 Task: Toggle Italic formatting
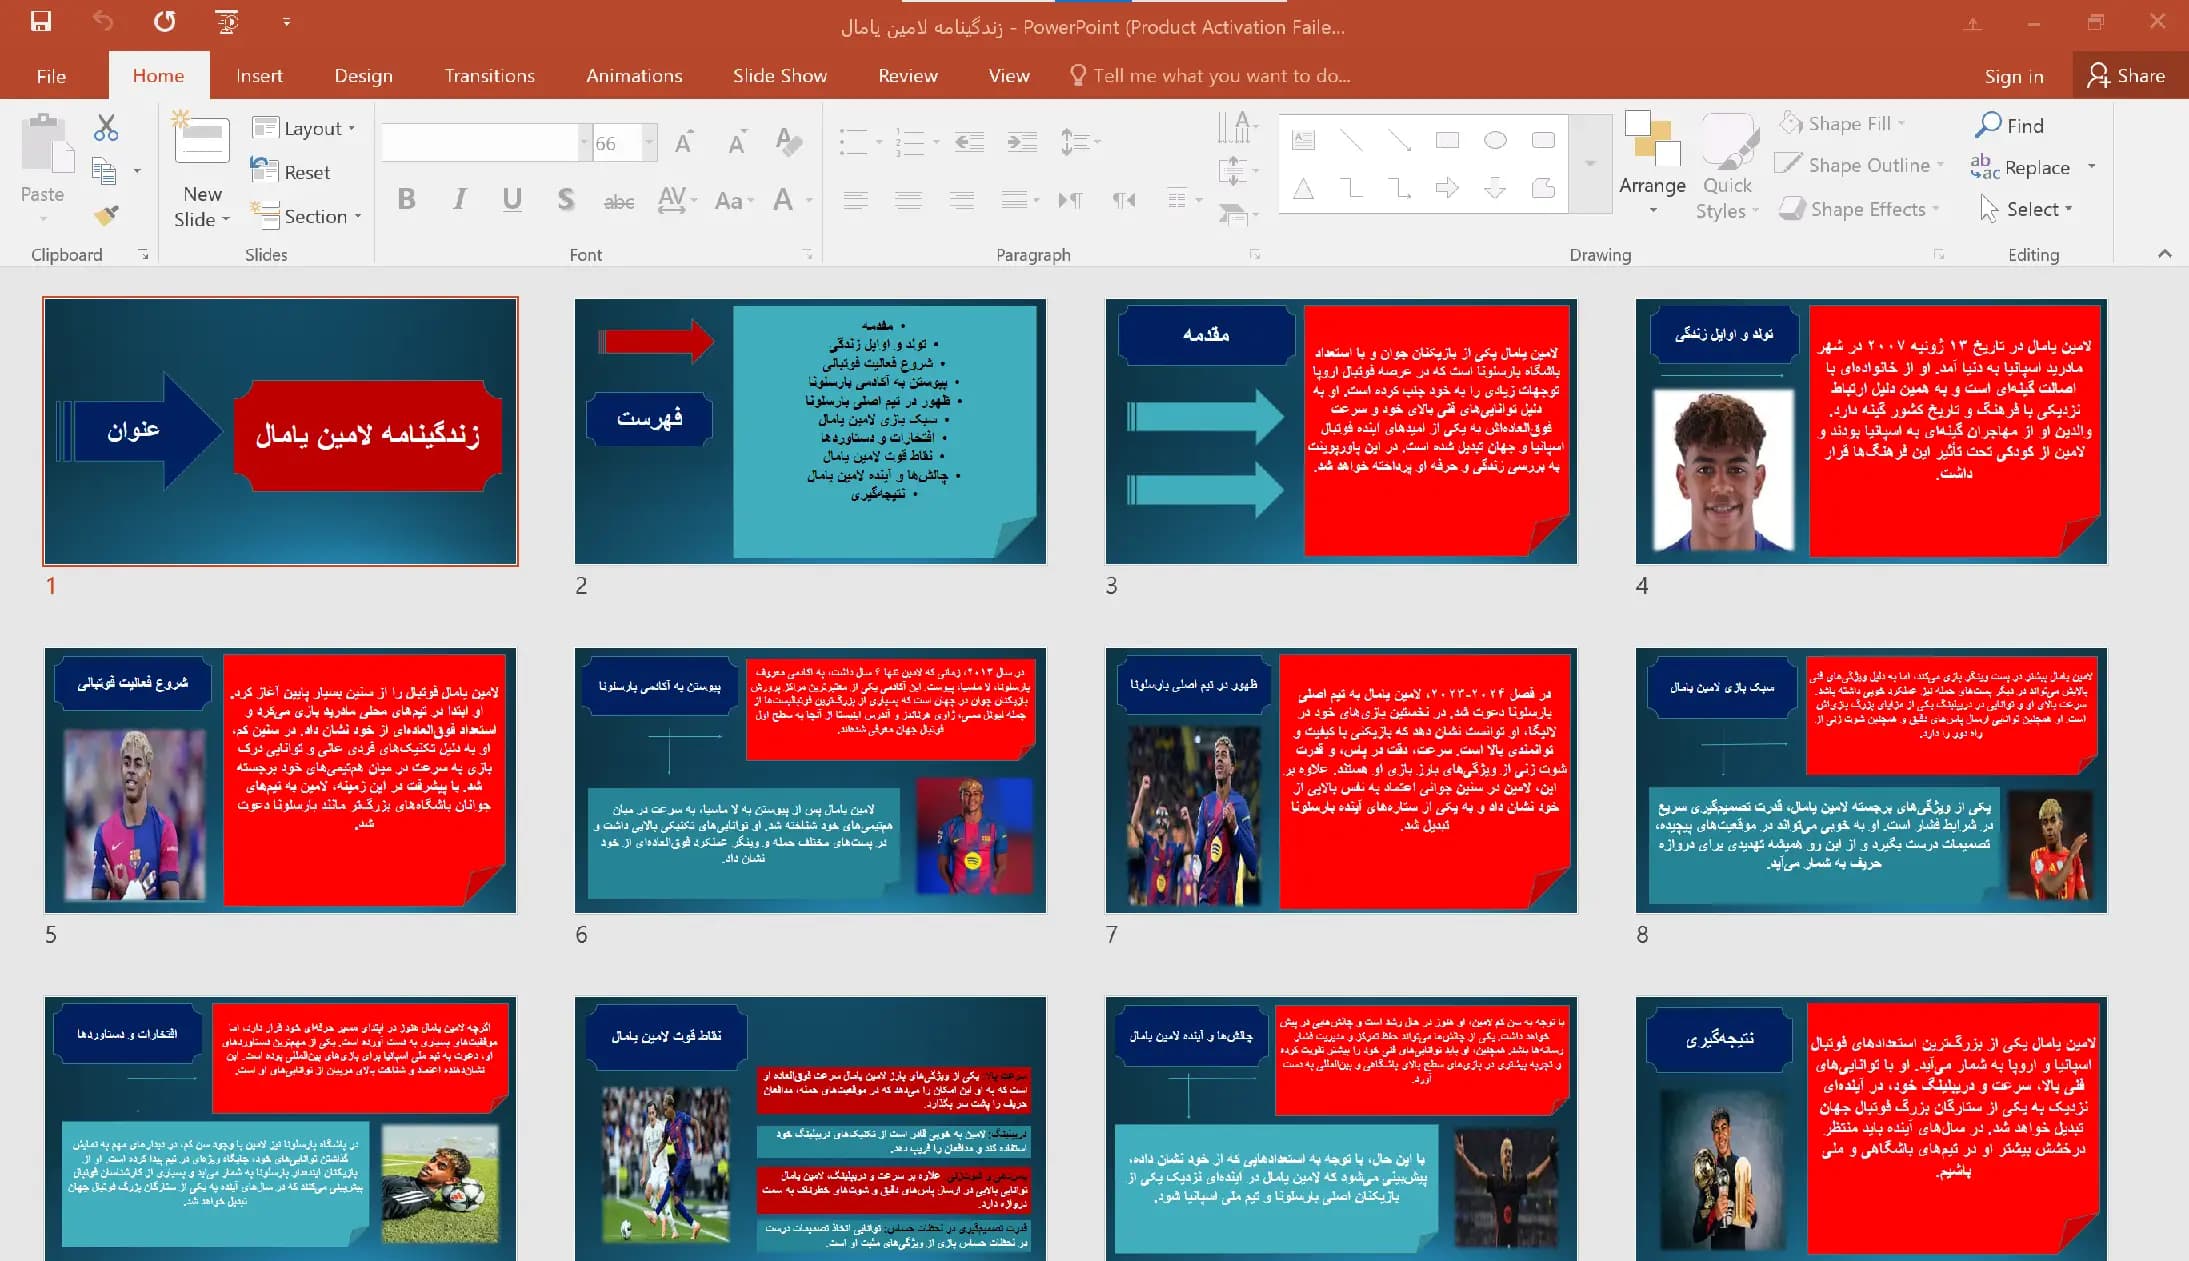[459, 200]
